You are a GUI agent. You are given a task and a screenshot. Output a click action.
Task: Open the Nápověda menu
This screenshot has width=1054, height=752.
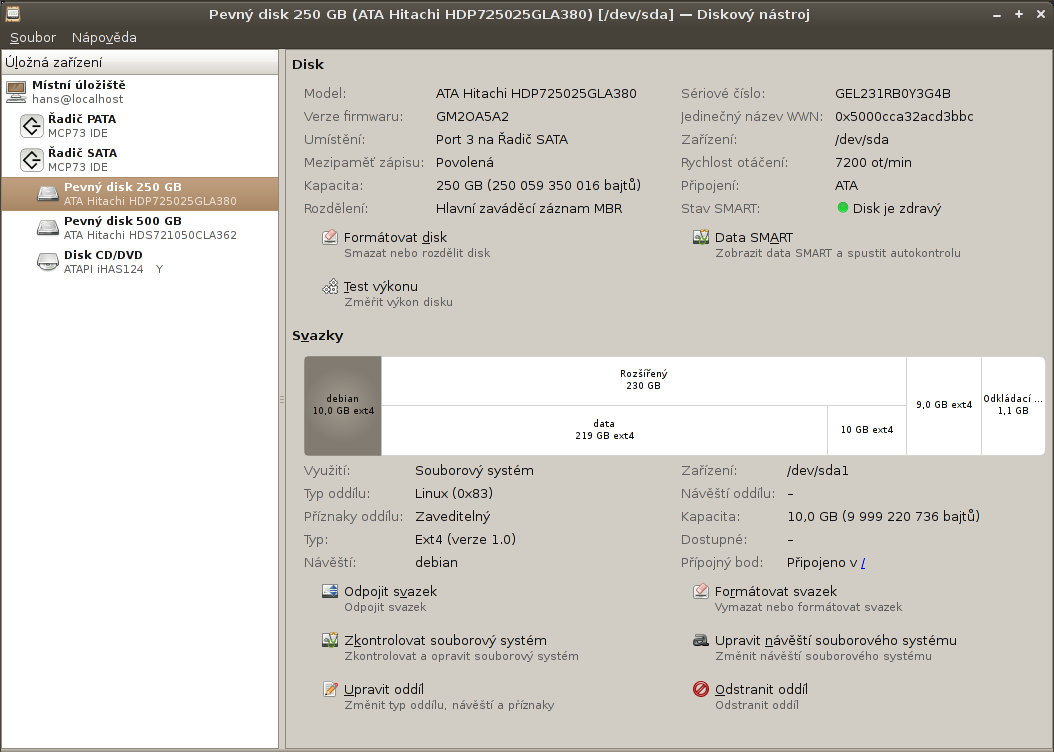click(x=104, y=37)
